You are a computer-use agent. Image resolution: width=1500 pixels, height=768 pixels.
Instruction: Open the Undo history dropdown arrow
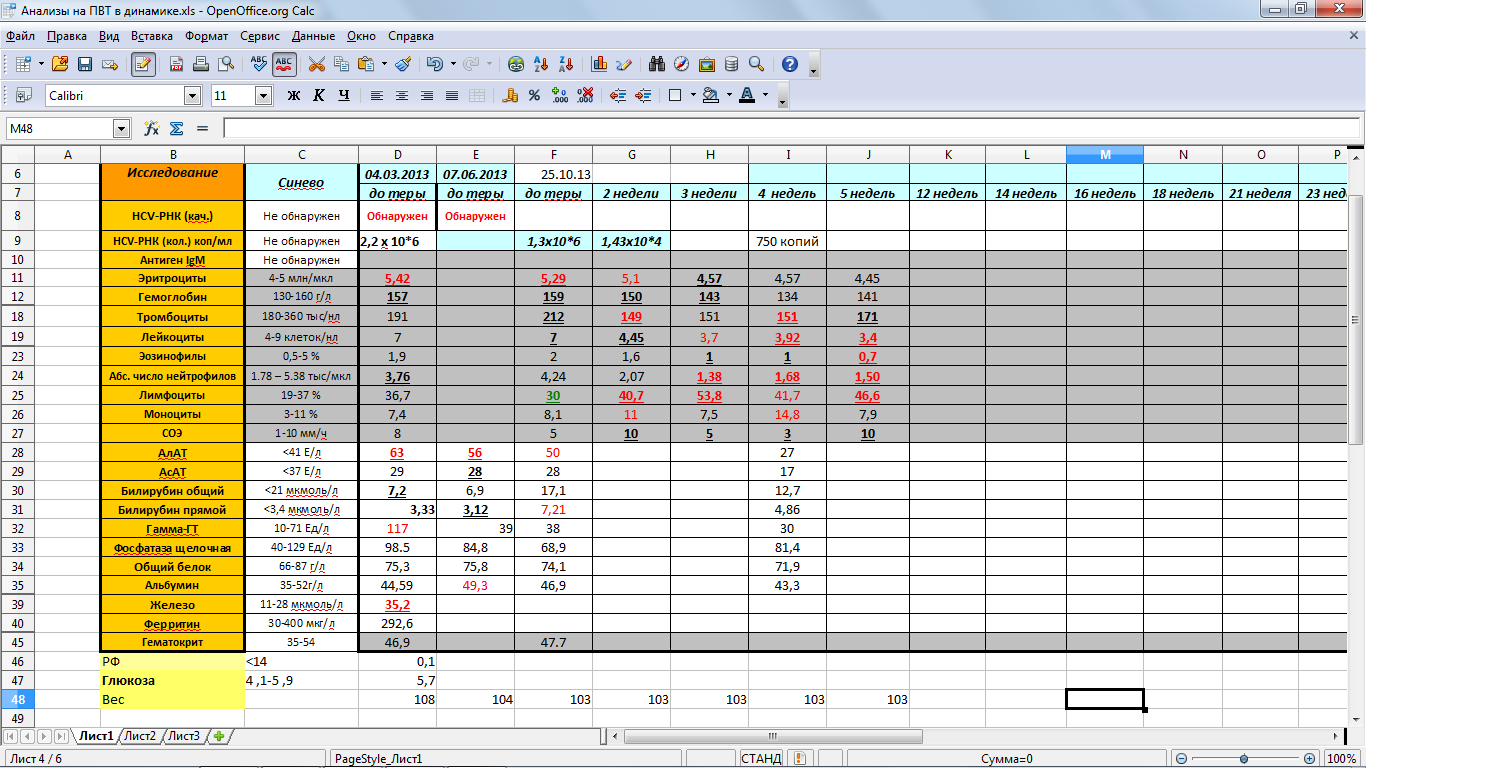(x=453, y=64)
